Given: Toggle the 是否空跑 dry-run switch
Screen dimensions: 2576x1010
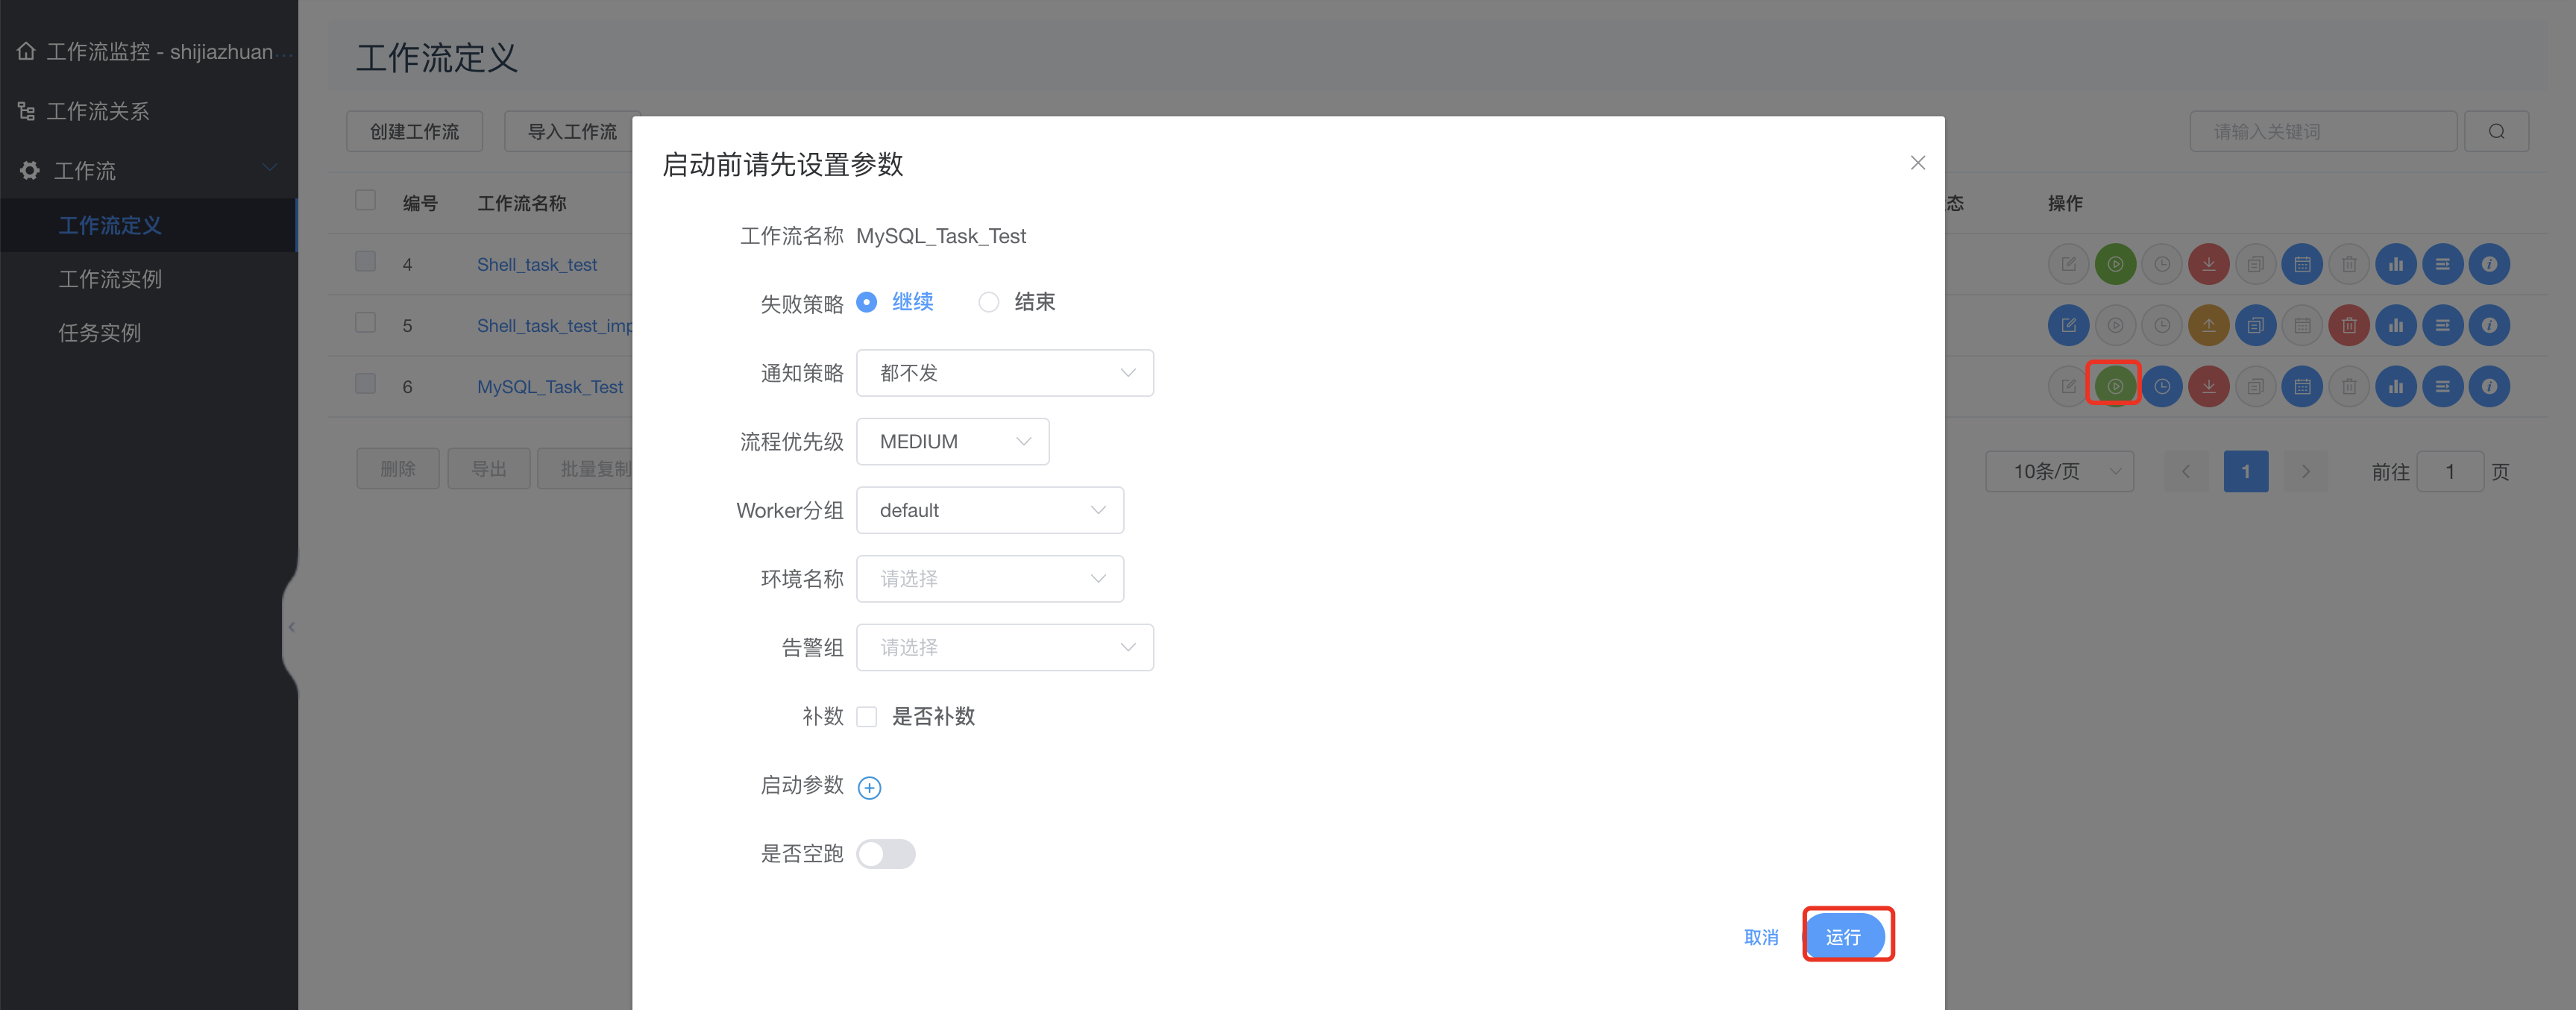Looking at the screenshot, I should pos(885,854).
